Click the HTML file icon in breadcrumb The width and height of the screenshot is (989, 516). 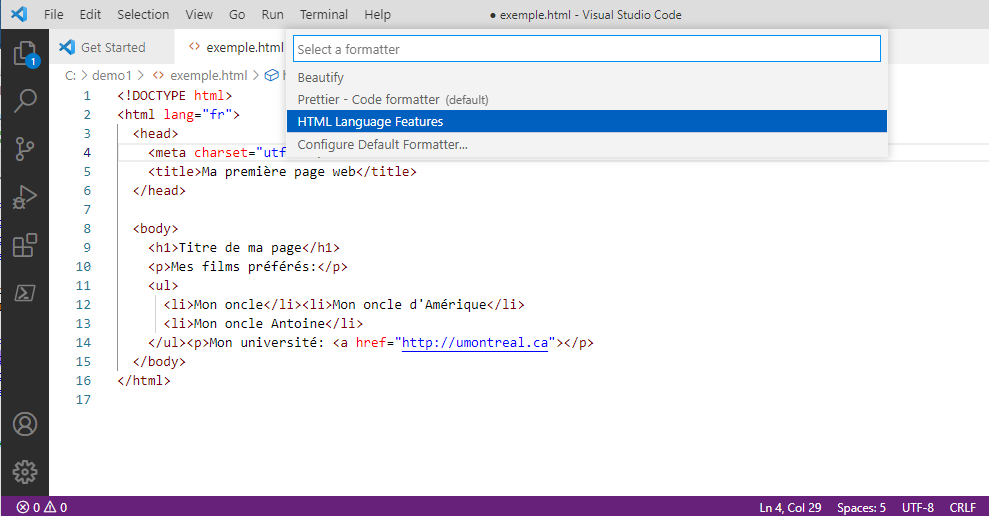158,75
